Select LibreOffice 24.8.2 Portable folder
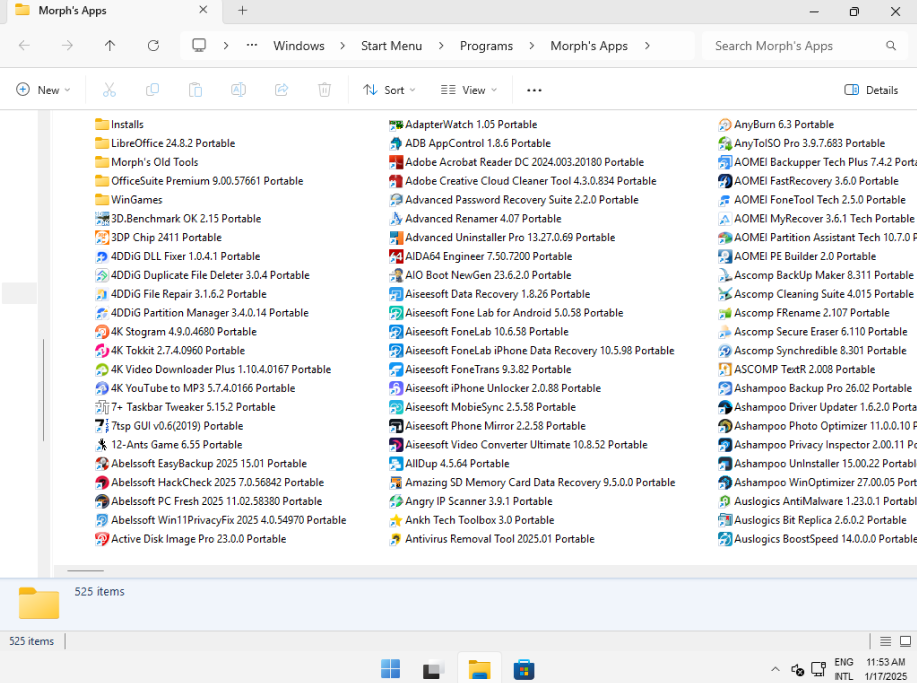The width and height of the screenshot is (917, 683). tap(165, 143)
